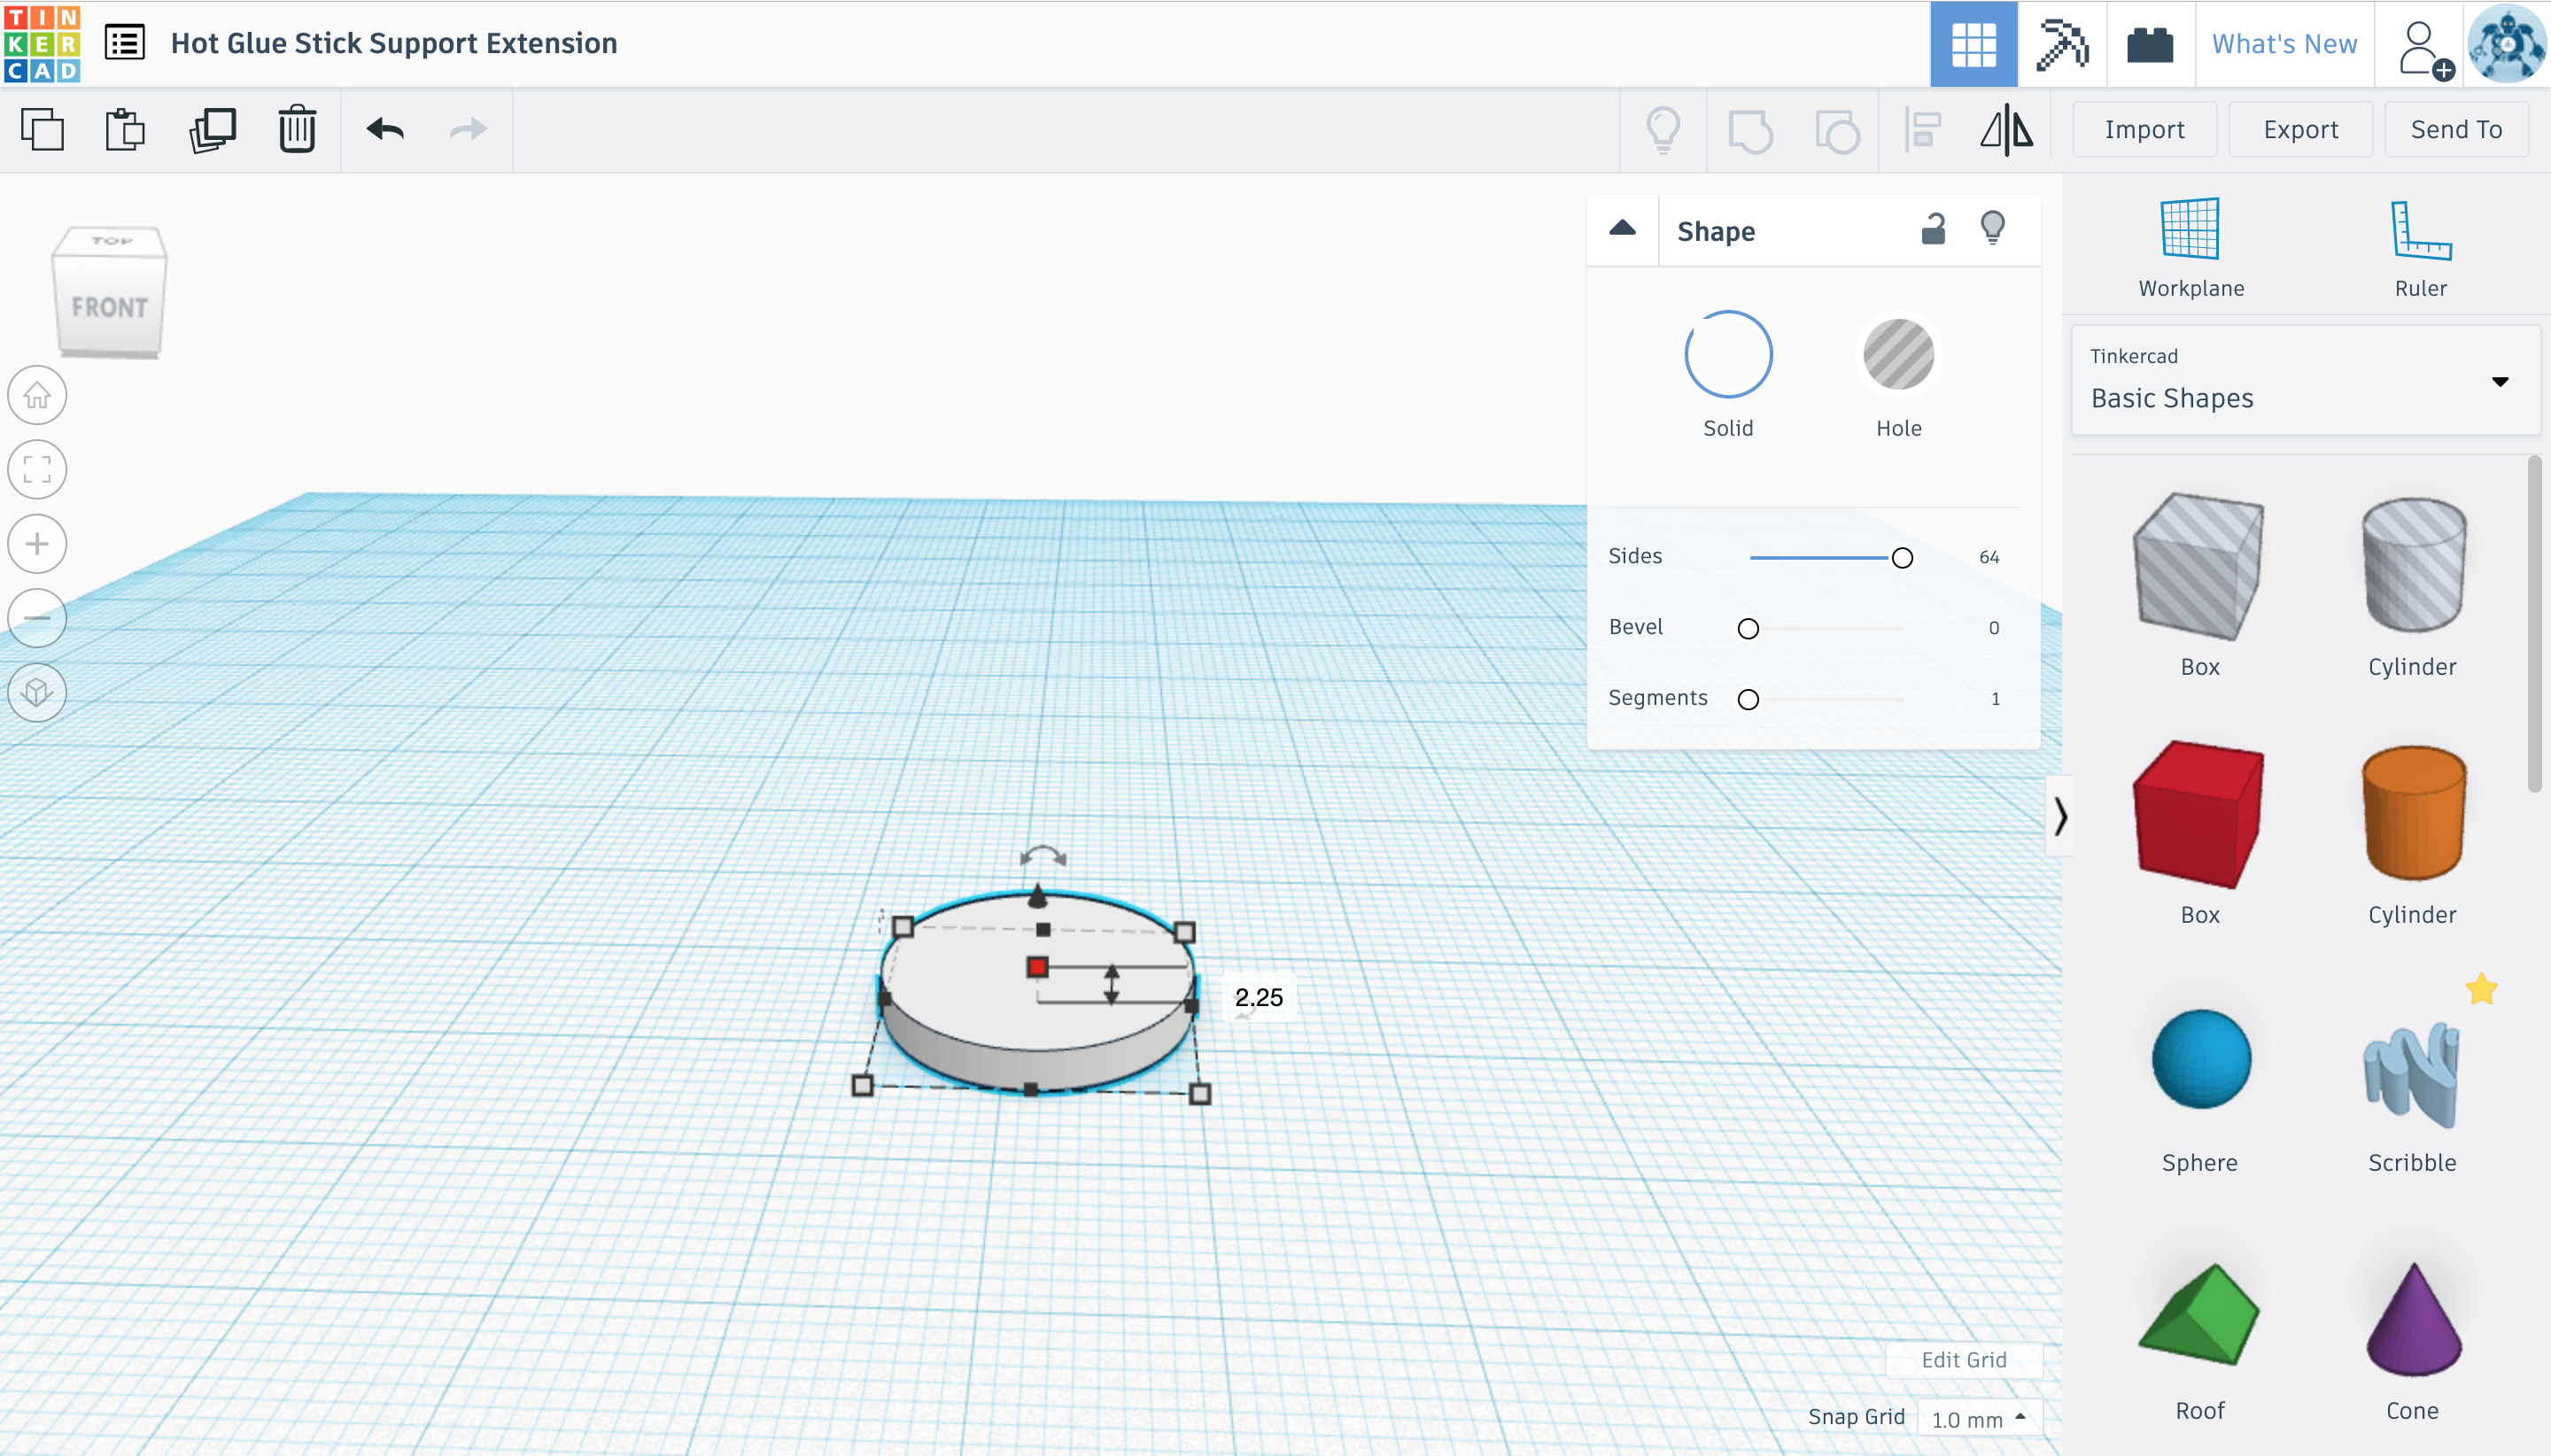Switch to Blocks mode pickaxe icon
The image size is (2551, 1456).
click(x=2062, y=44)
